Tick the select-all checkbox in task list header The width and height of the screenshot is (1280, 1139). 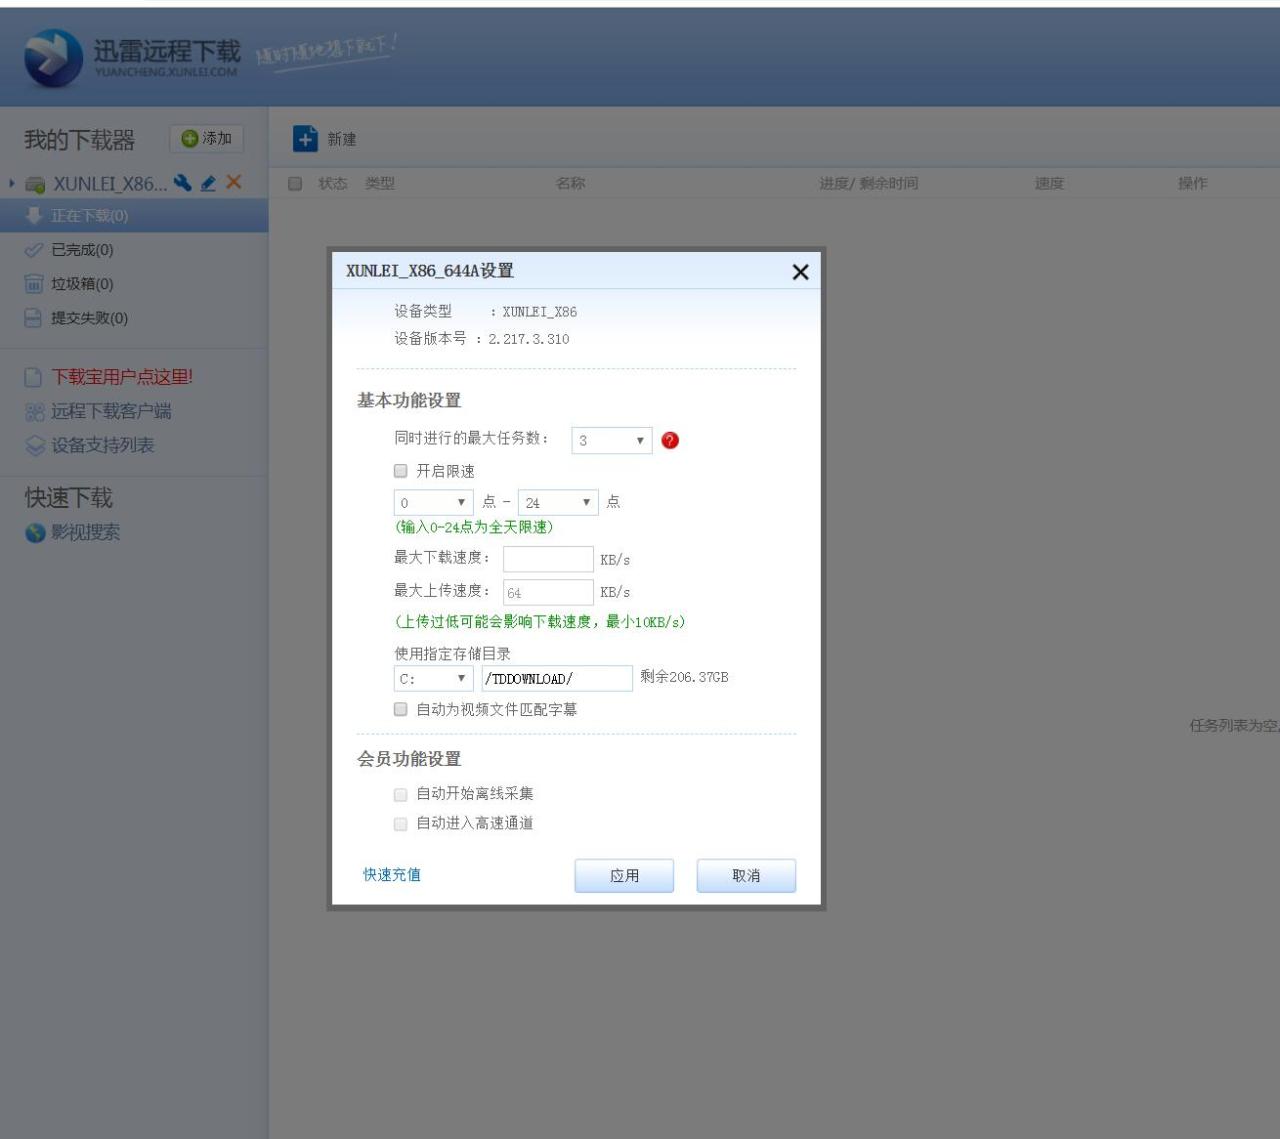[x=295, y=183]
